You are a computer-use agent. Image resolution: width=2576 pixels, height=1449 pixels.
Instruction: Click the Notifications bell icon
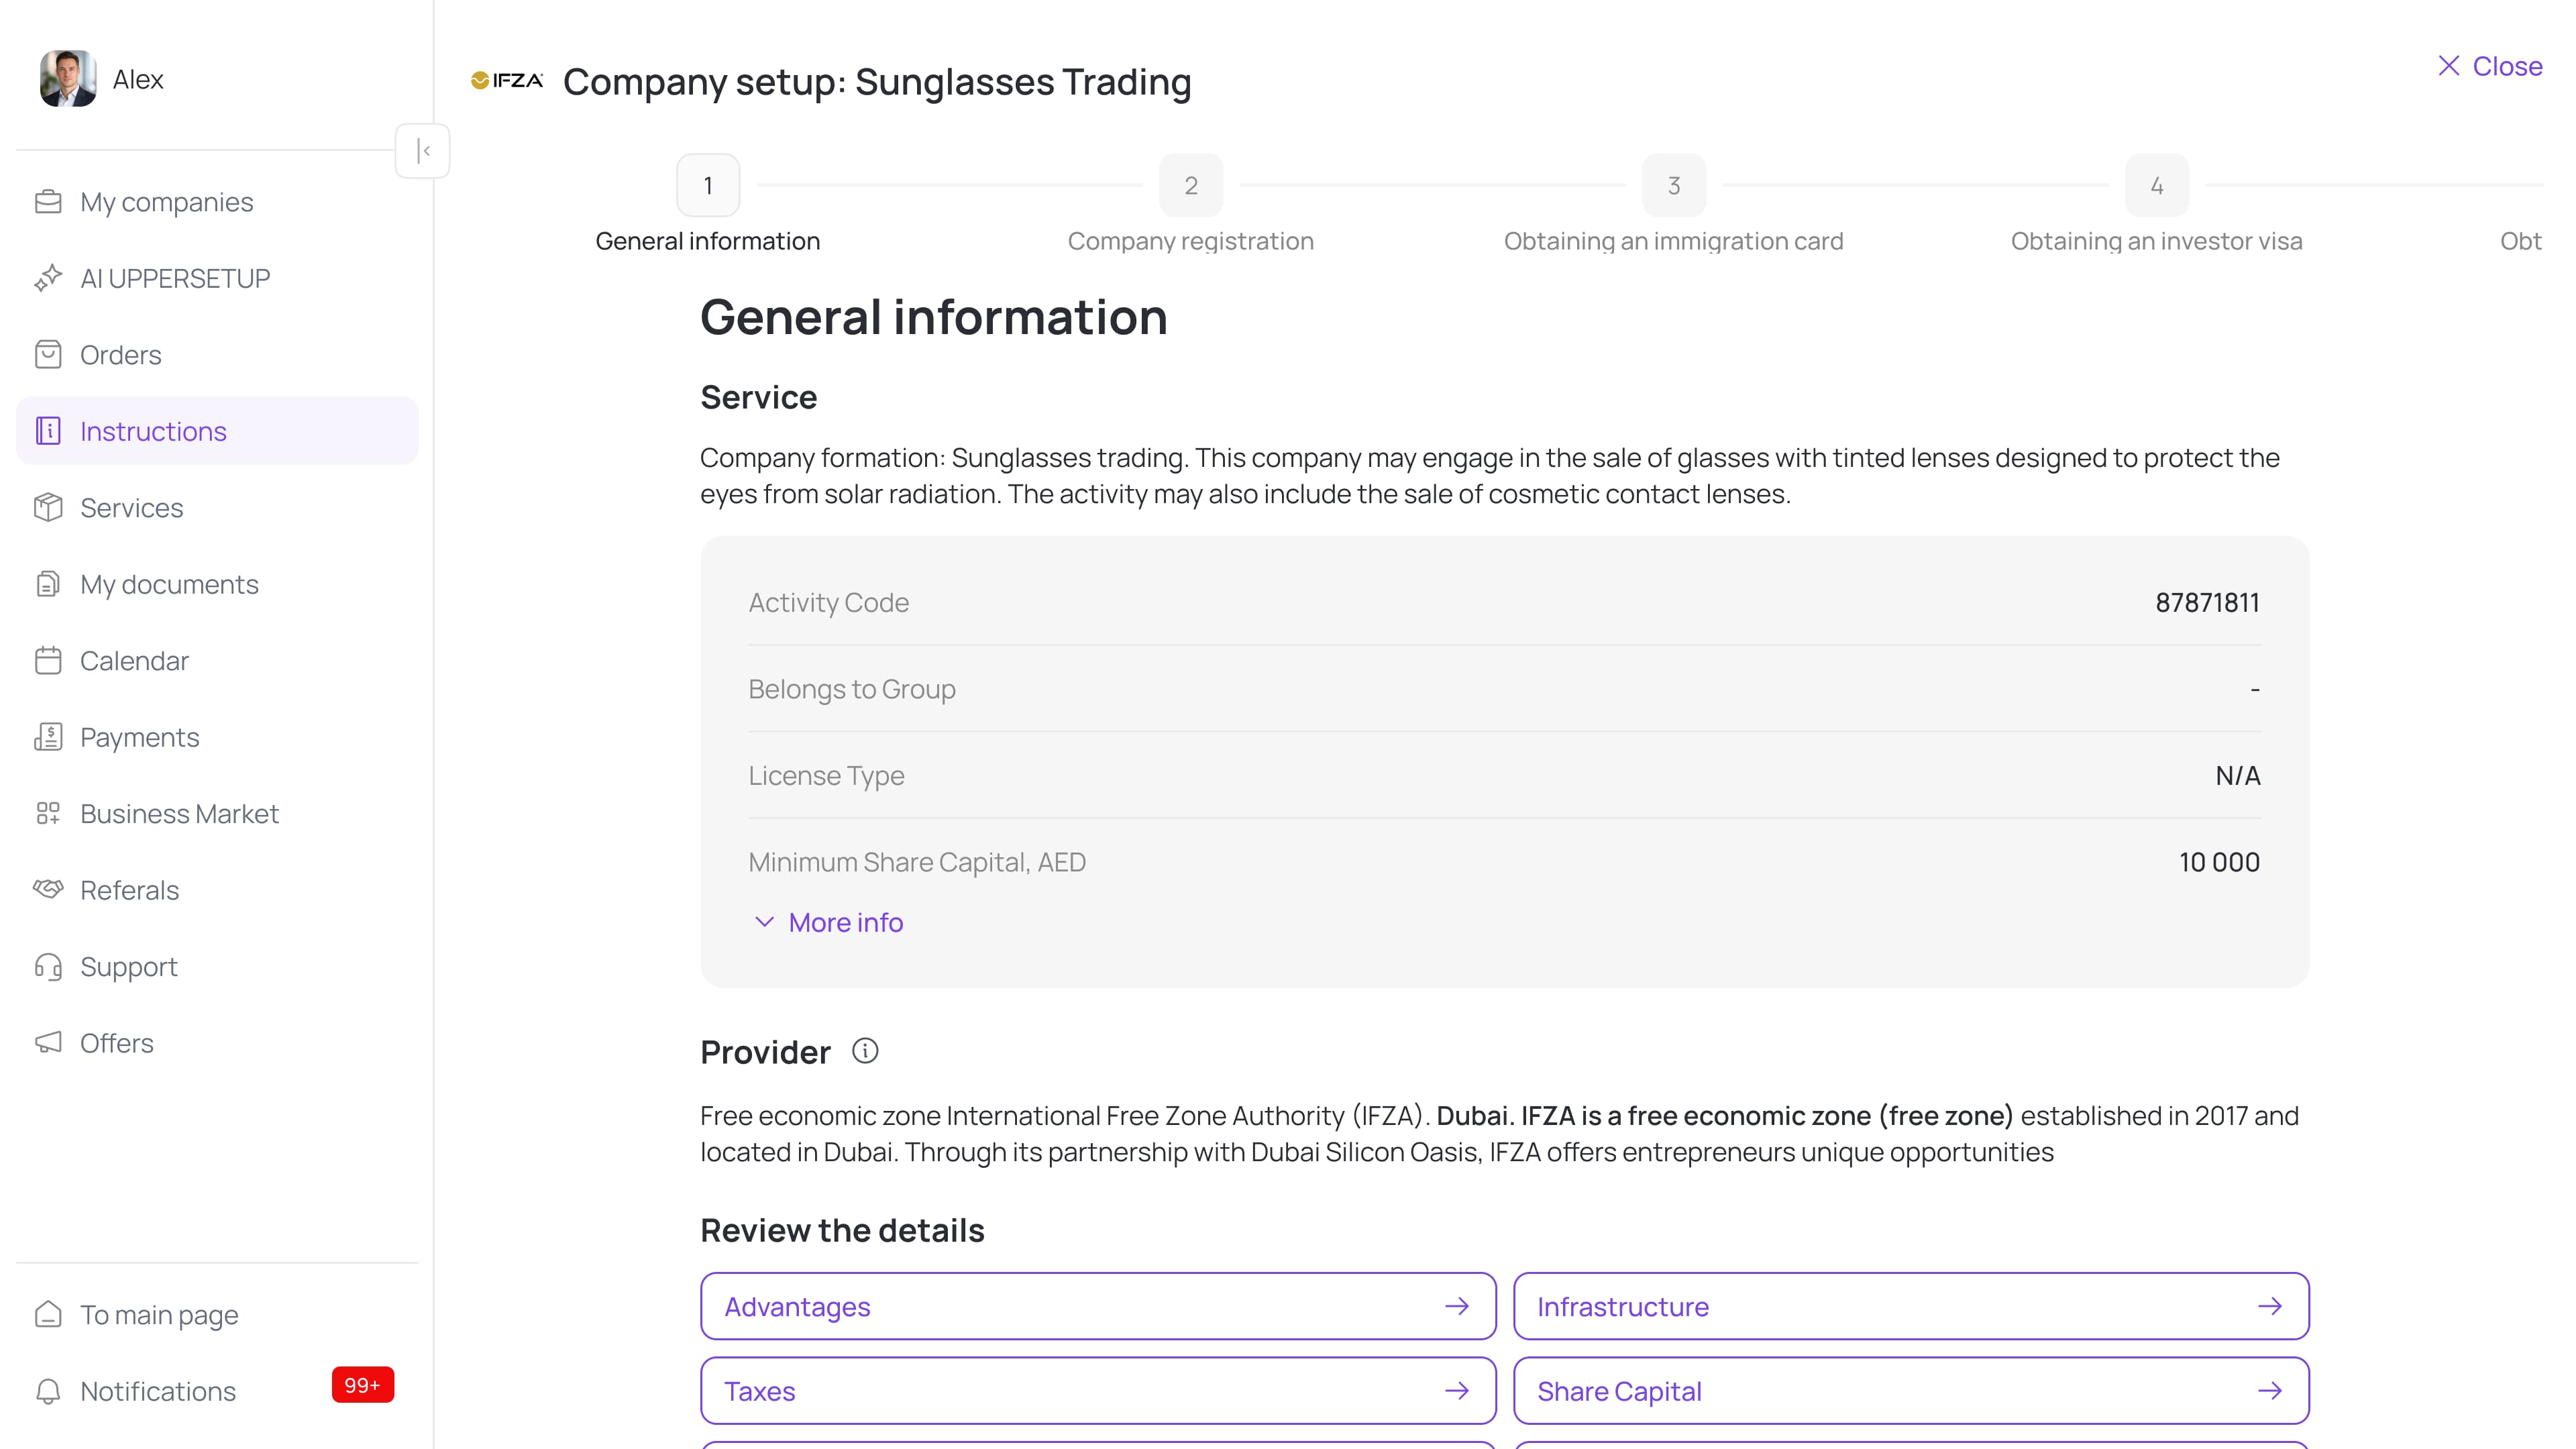[48, 1391]
